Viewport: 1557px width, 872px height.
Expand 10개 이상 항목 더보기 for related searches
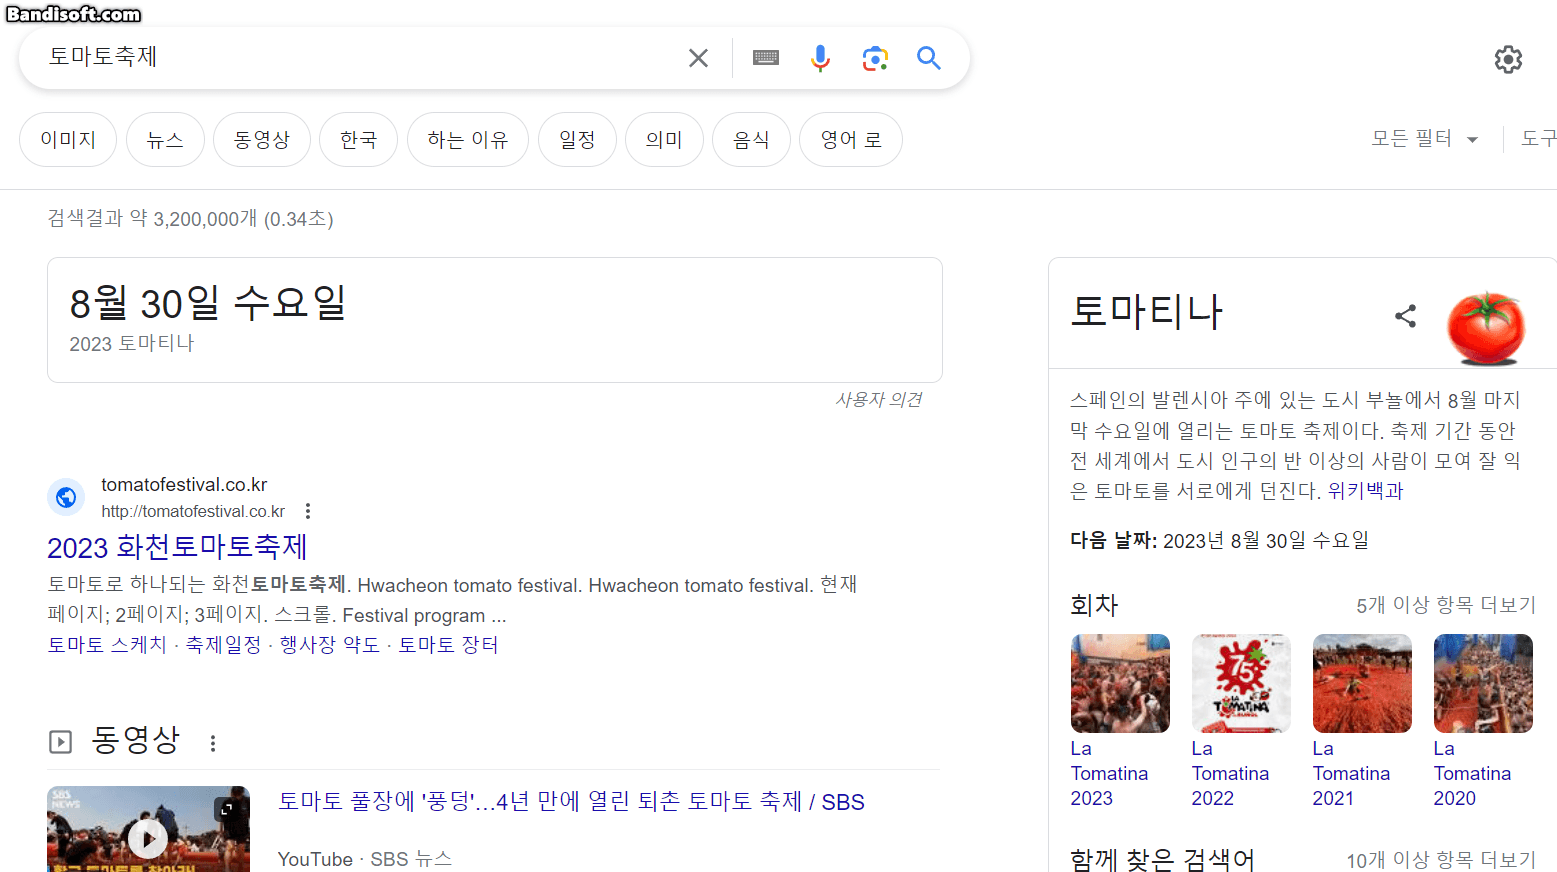(x=1440, y=860)
